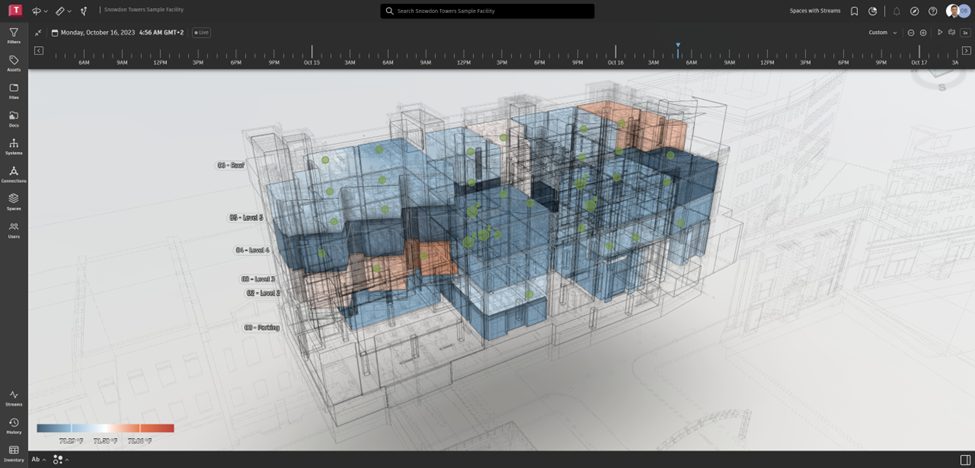Change the 3x playback speed
The width and height of the screenshot is (975, 468).
965,32
